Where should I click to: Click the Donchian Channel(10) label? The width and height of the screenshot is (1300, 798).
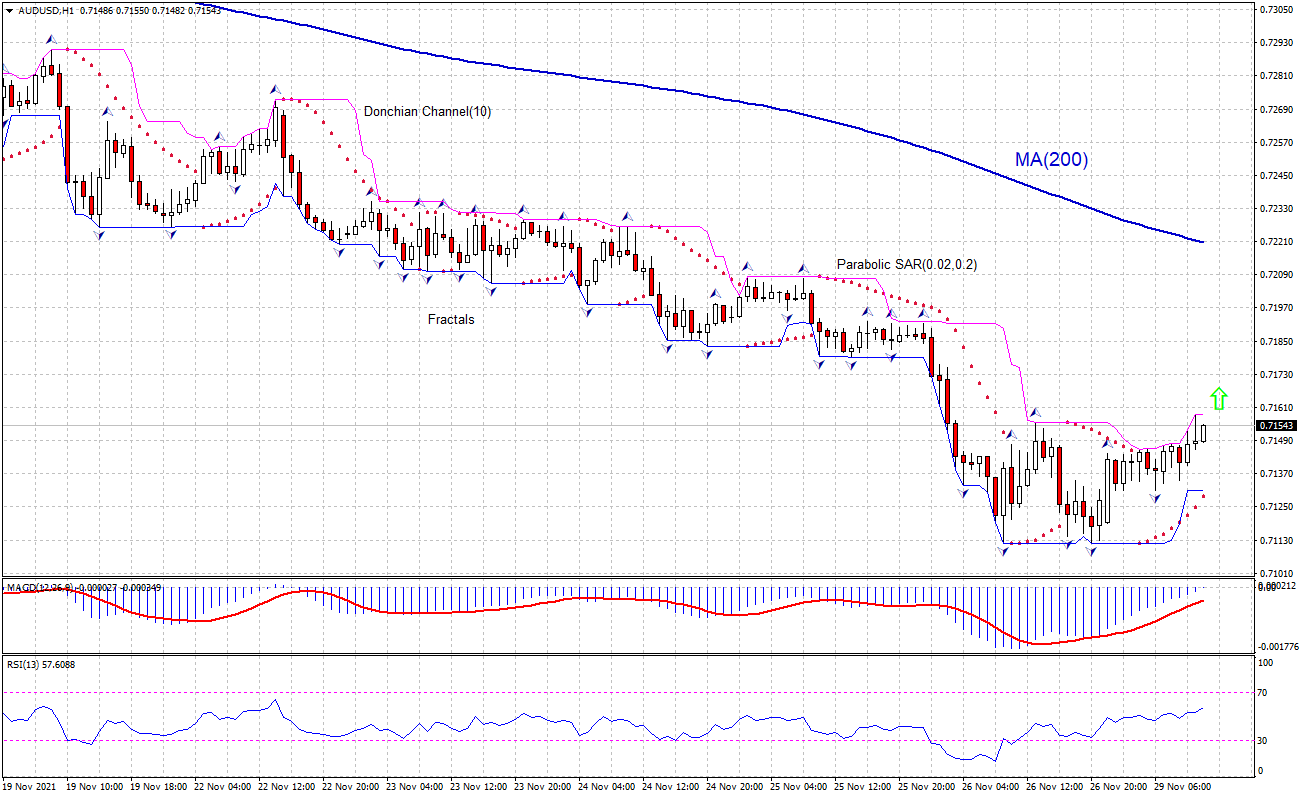[x=427, y=112]
